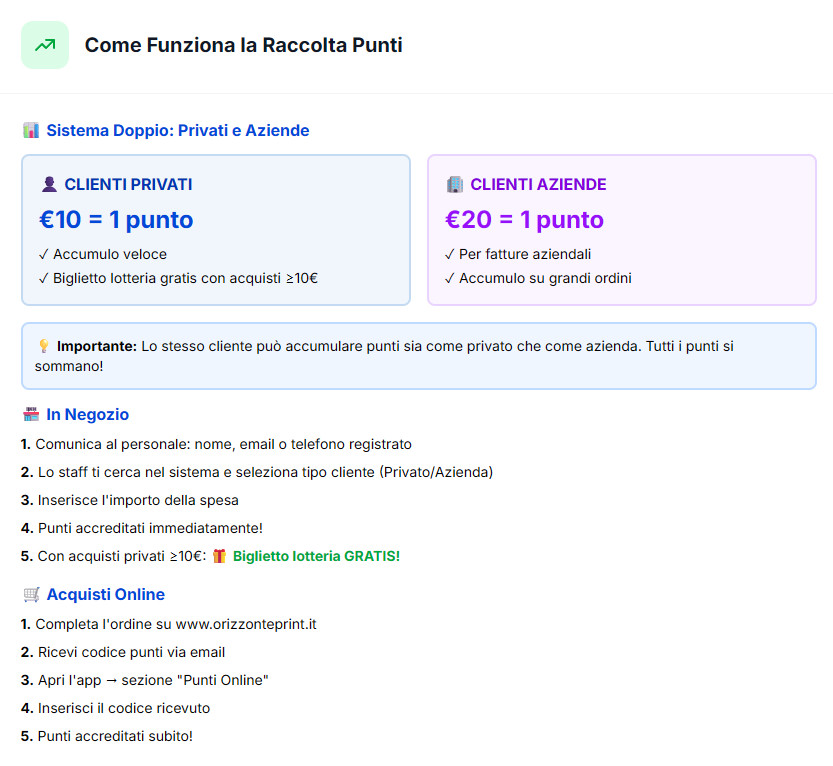Image resolution: width=833 pixels, height=766 pixels.
Task: Click step 2 Lo staff ti cerca nel sistema
Action: (257, 472)
